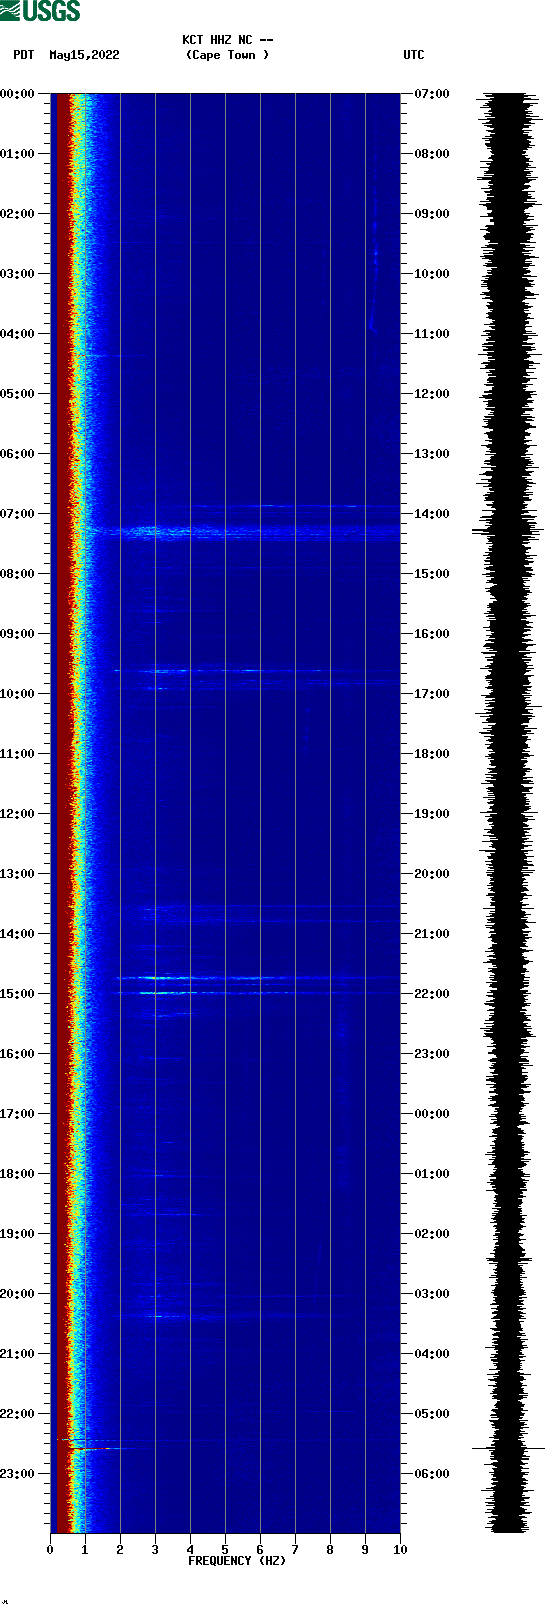
Task: Click the 23:00 PDT time label
Action: [x=18, y=1474]
